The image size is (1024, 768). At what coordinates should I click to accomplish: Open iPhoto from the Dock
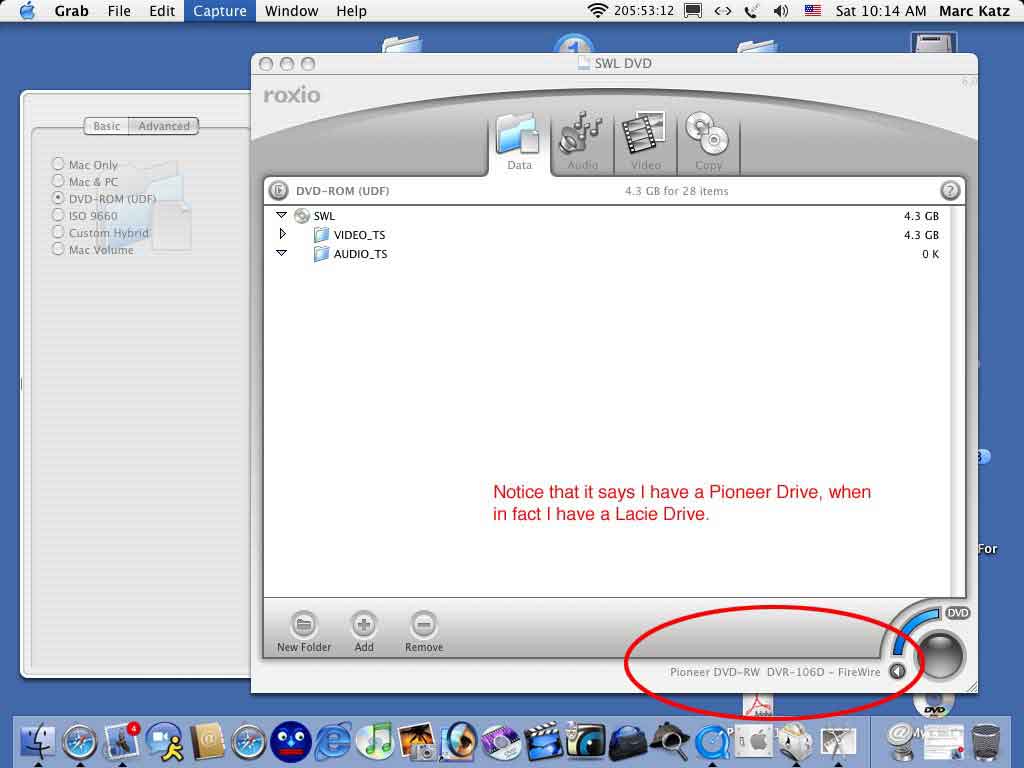417,742
